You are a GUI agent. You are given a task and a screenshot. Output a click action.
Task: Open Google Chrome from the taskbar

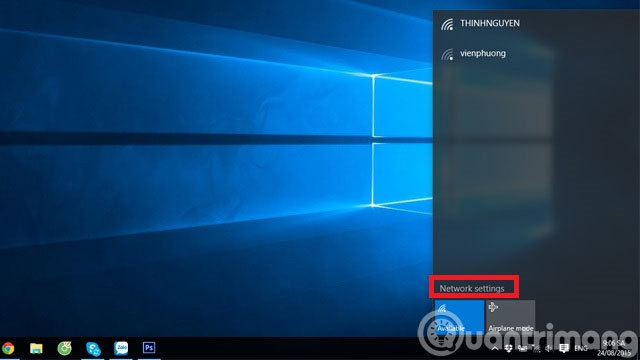point(8,348)
